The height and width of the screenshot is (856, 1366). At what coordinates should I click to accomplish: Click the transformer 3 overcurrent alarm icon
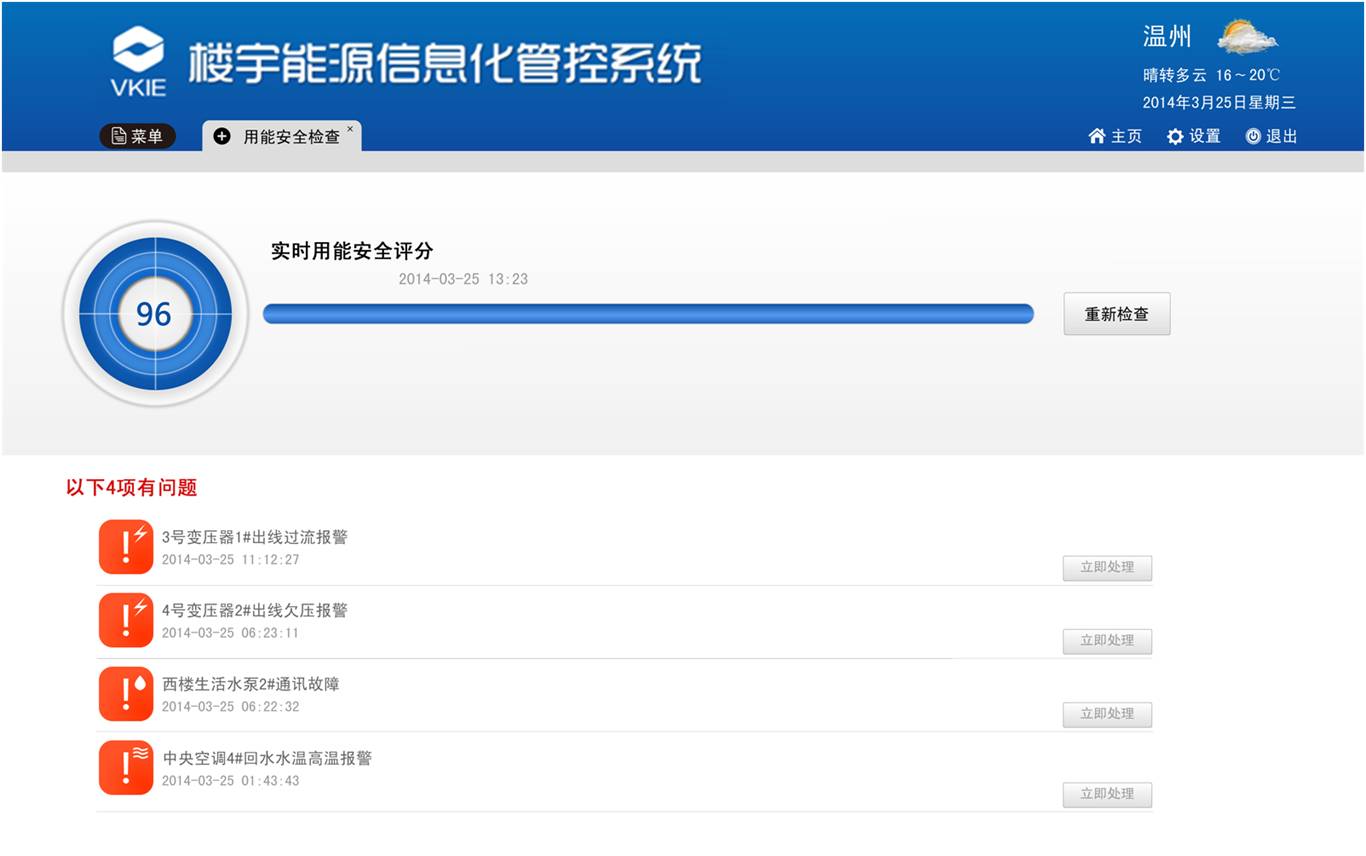[x=126, y=547]
